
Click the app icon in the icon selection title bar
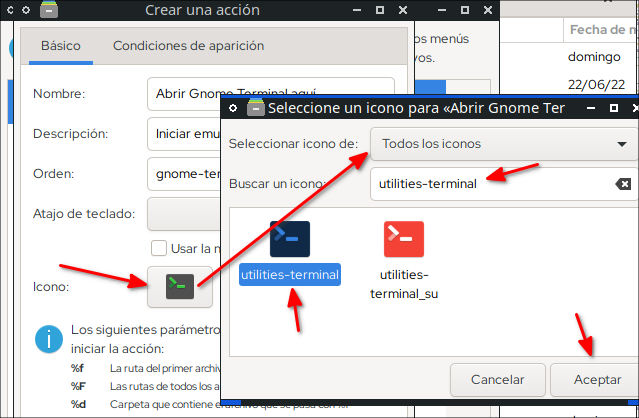pyautogui.click(x=256, y=108)
